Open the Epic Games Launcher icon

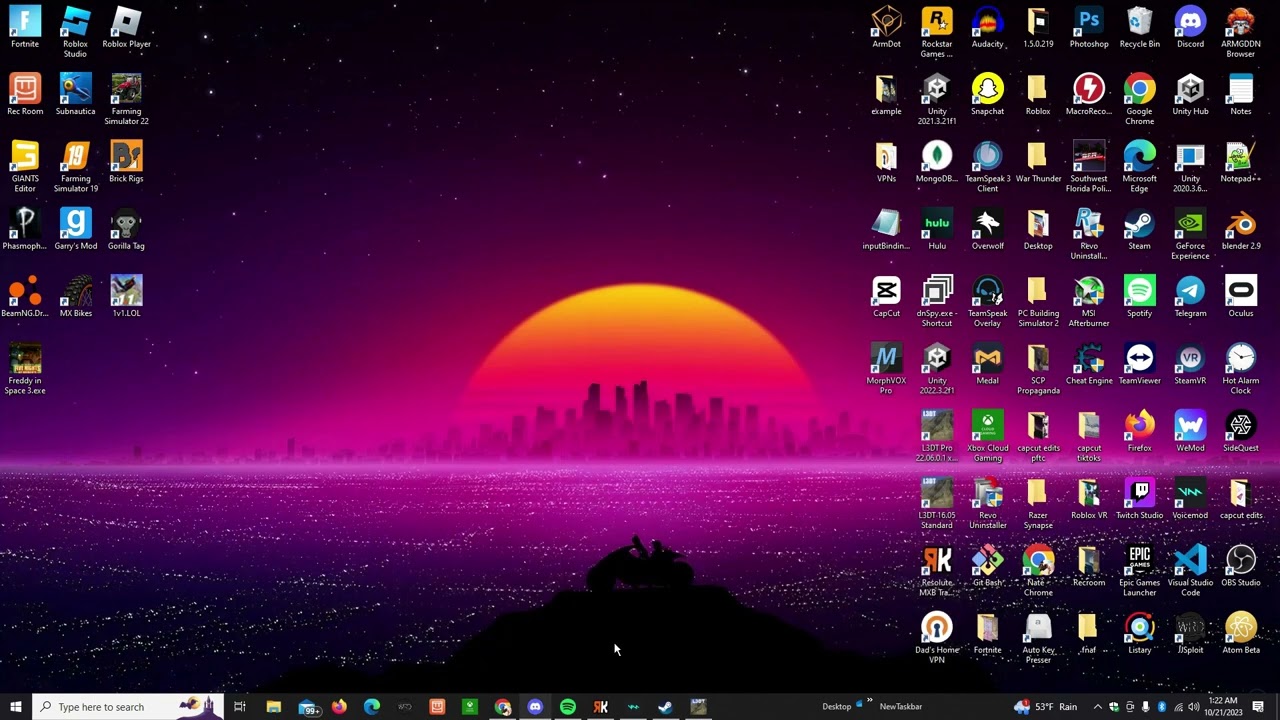(x=1140, y=571)
